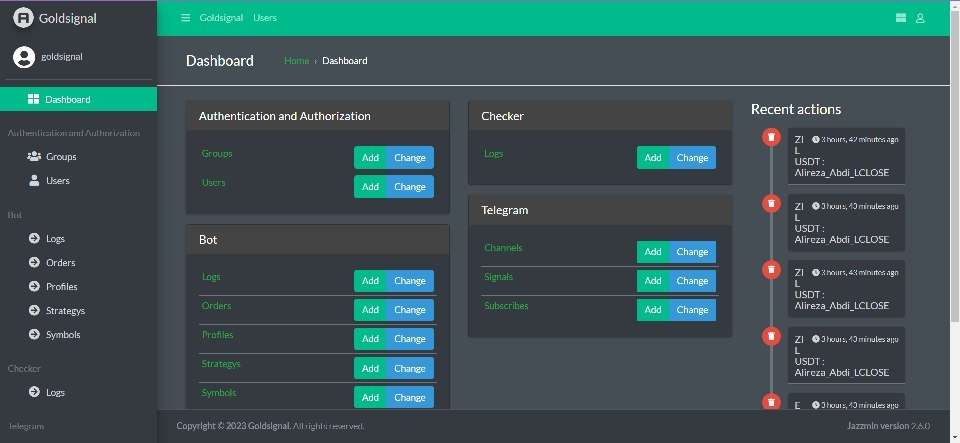
Task: Open the Orders link in Bot card
Action: 217,306
